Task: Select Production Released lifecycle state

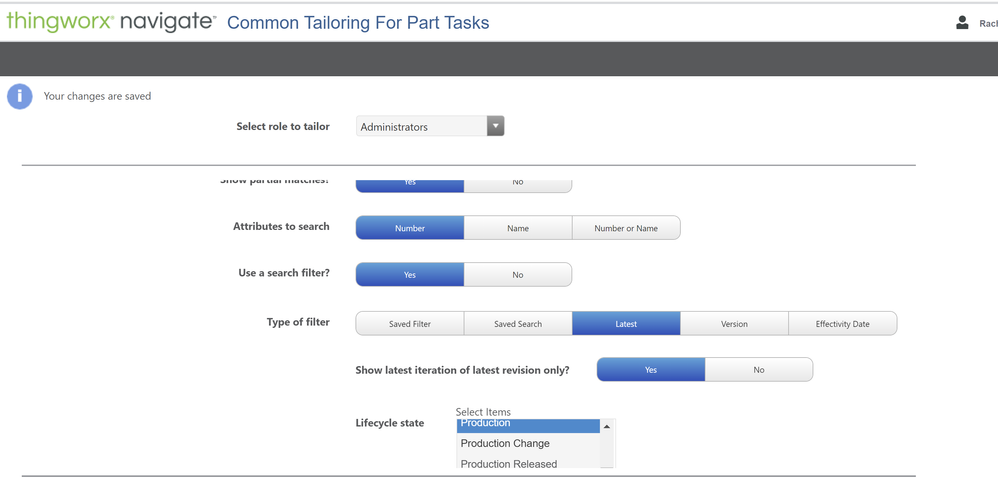Action: (509, 463)
